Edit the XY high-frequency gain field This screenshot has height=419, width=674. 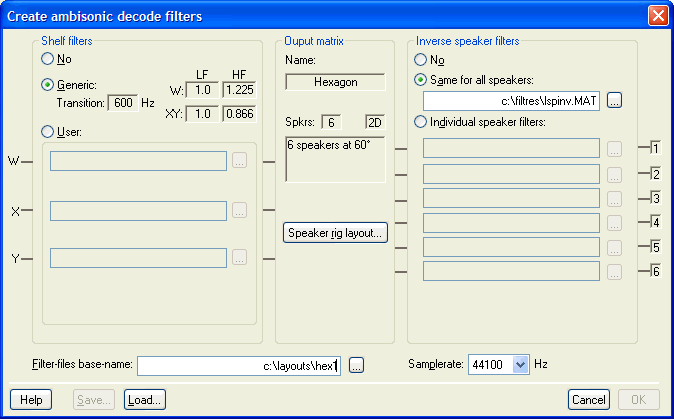(x=239, y=114)
